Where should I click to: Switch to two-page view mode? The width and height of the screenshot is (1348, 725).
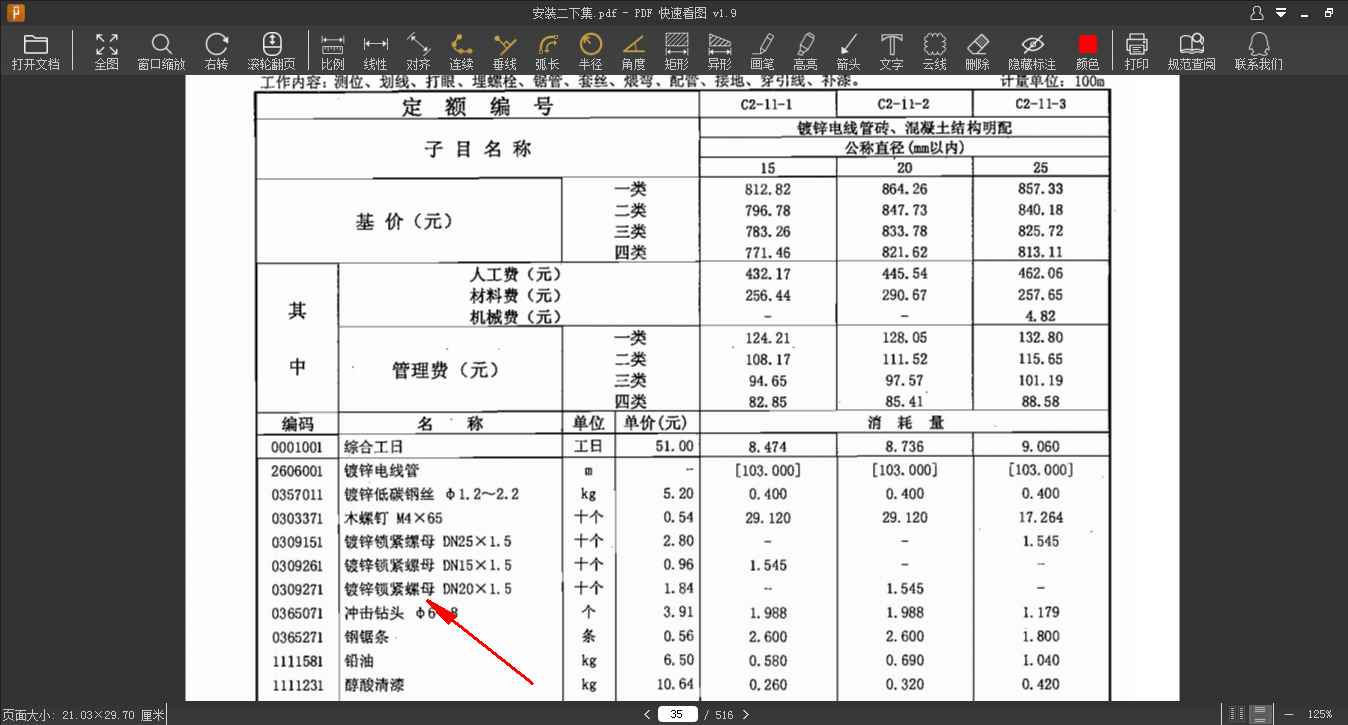(1238, 714)
